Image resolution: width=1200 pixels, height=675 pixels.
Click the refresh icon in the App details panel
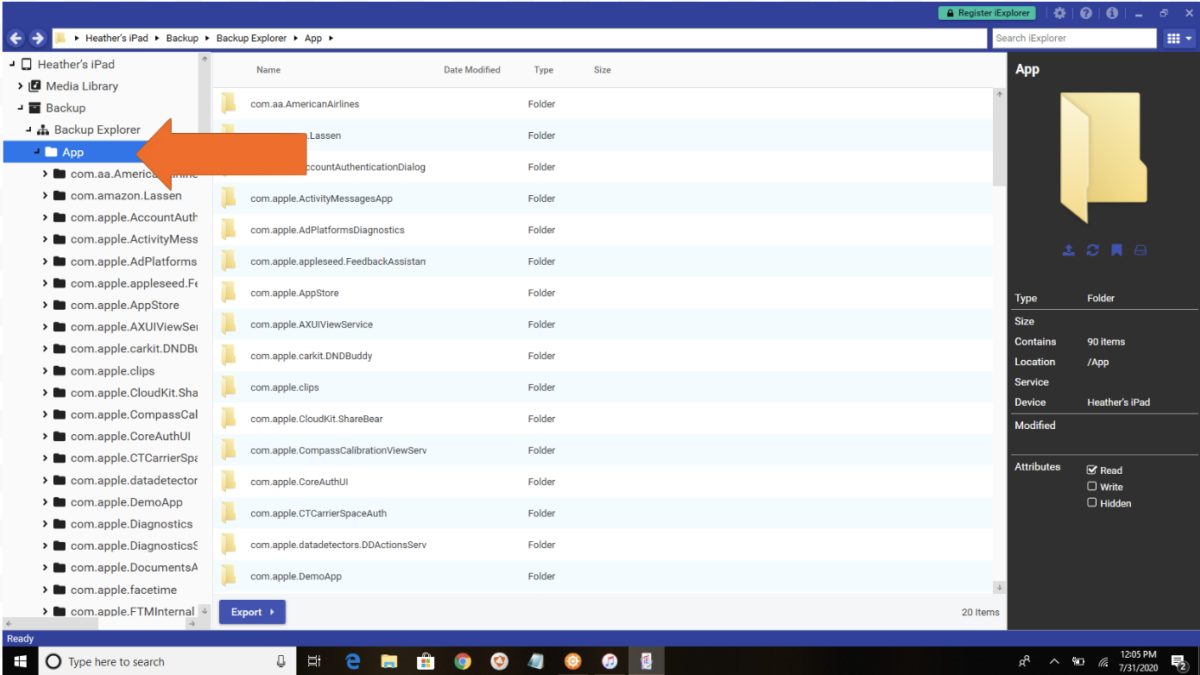(x=1092, y=250)
